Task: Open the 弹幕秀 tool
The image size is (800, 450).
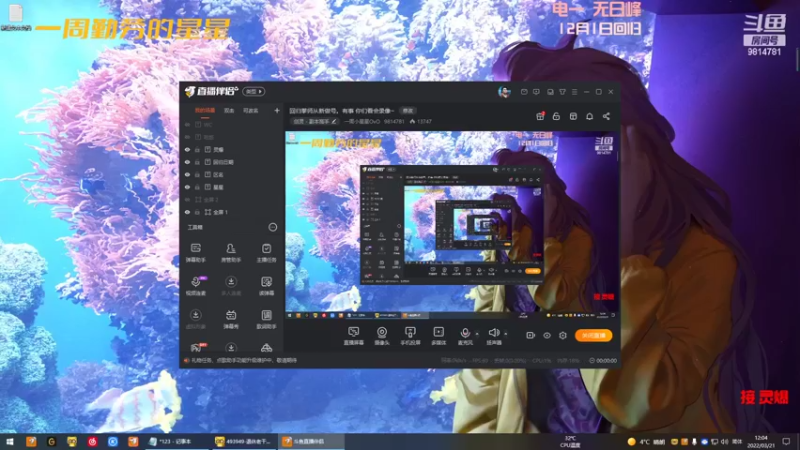Action: [x=231, y=319]
